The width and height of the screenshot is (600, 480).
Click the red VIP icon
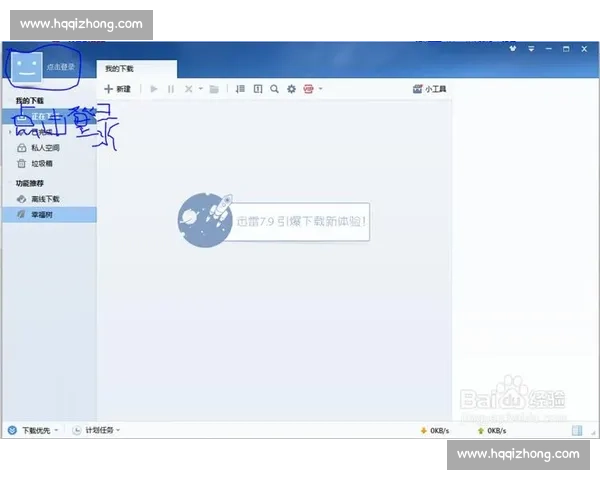pos(308,89)
